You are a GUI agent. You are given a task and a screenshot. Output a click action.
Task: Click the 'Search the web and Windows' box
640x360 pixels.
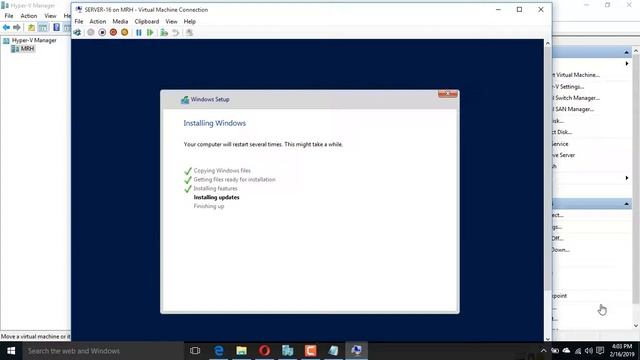point(103,351)
